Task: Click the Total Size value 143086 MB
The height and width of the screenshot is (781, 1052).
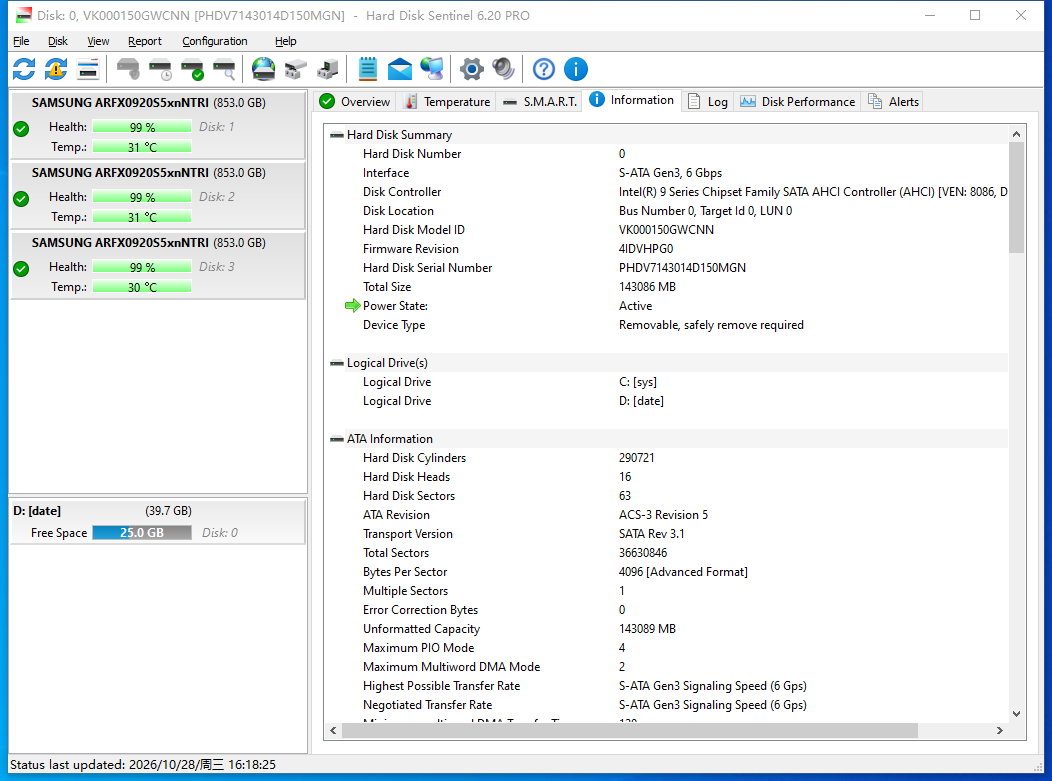Action: coord(647,287)
